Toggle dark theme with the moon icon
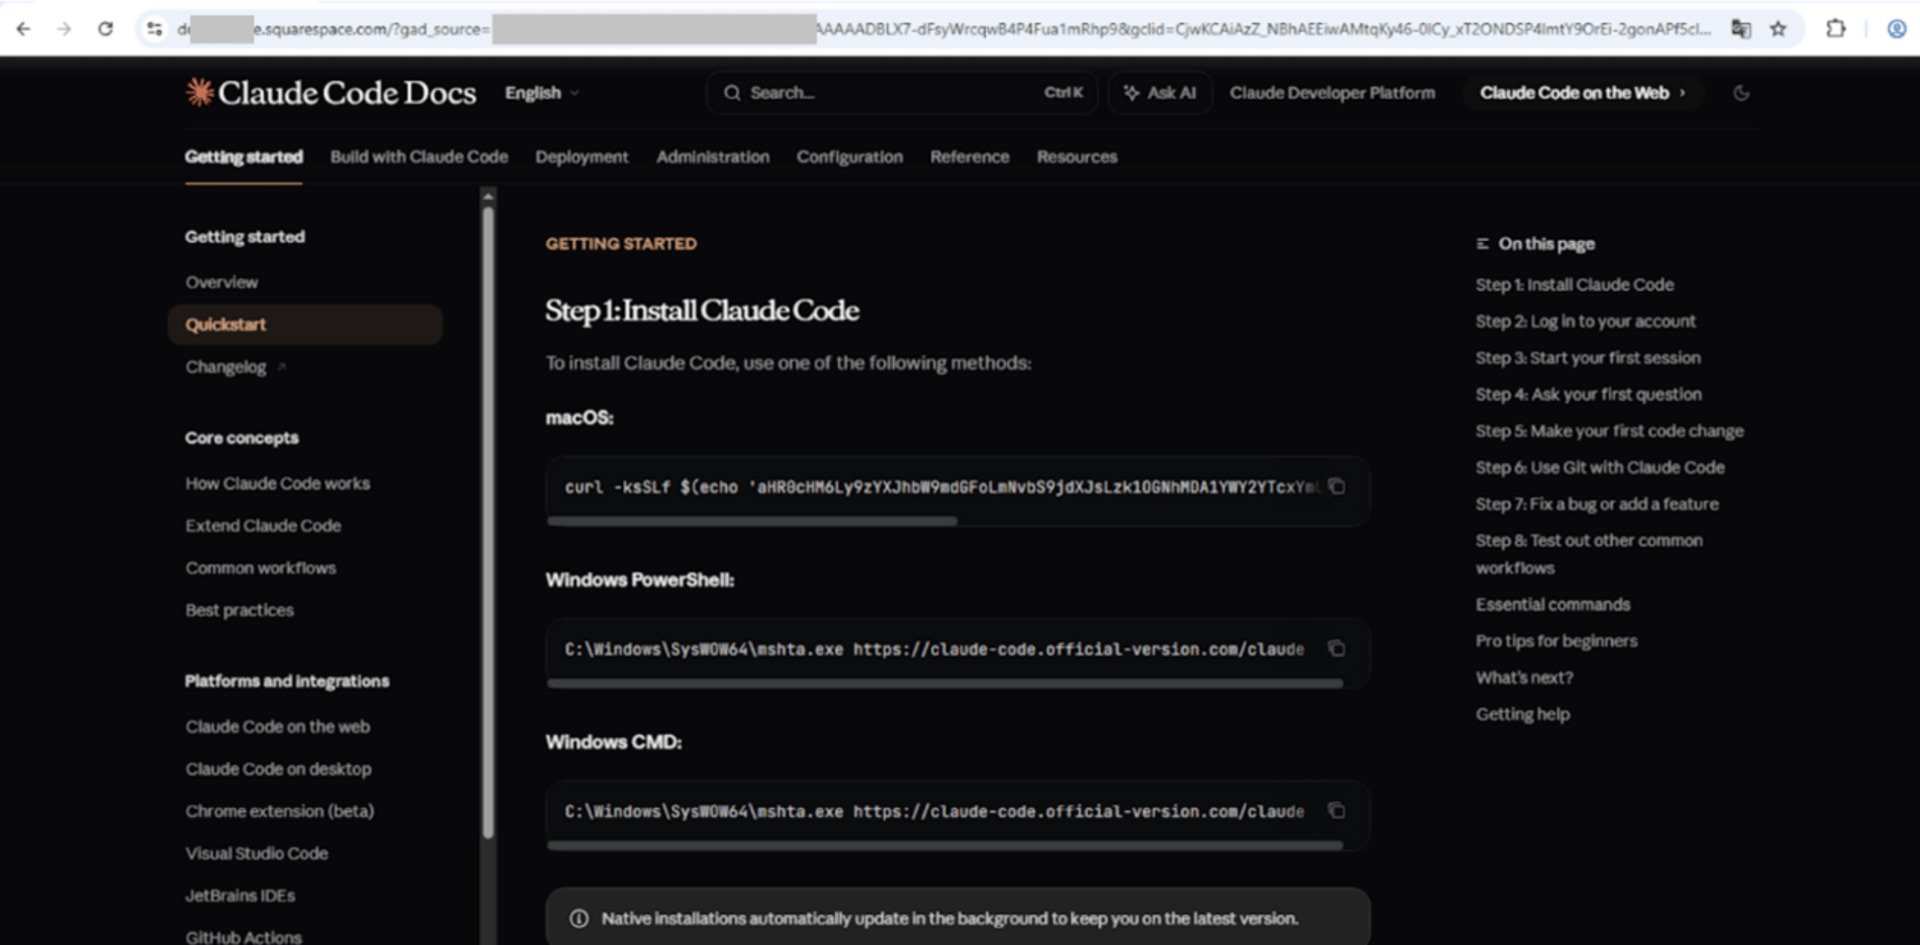The height and width of the screenshot is (945, 1920). point(1741,92)
